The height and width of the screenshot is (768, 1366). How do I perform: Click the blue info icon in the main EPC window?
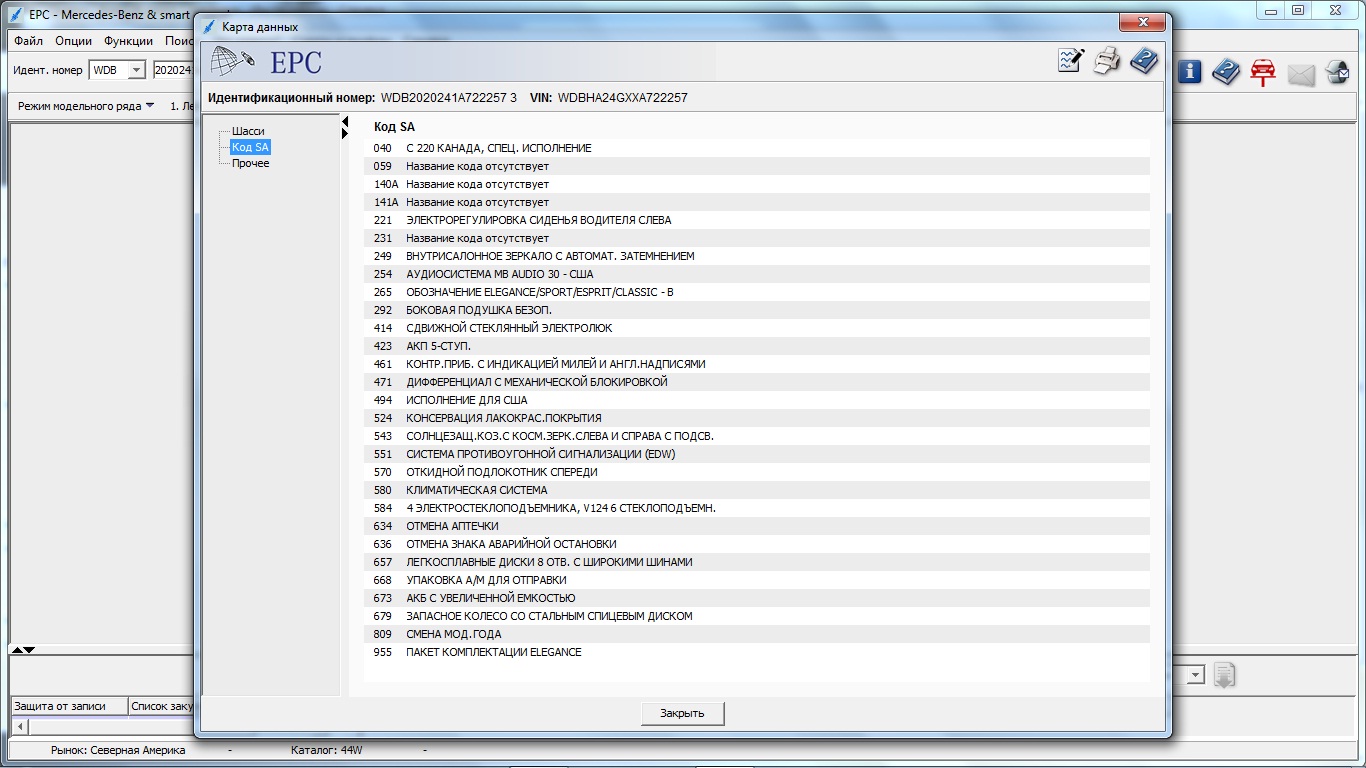pyautogui.click(x=1189, y=72)
